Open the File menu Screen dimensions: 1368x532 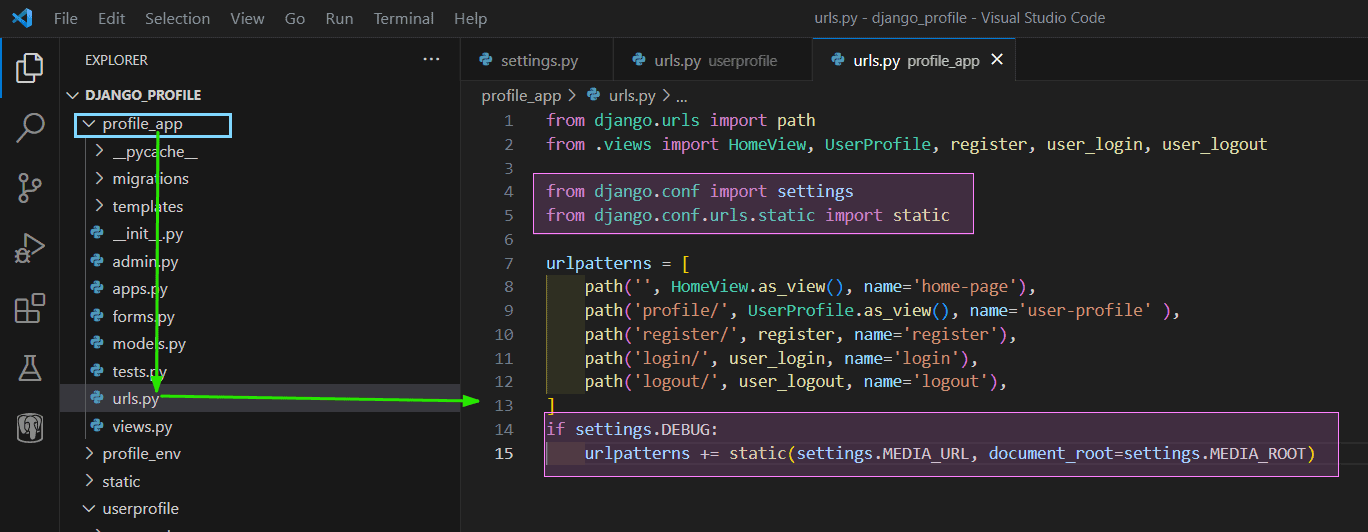pyautogui.click(x=65, y=18)
